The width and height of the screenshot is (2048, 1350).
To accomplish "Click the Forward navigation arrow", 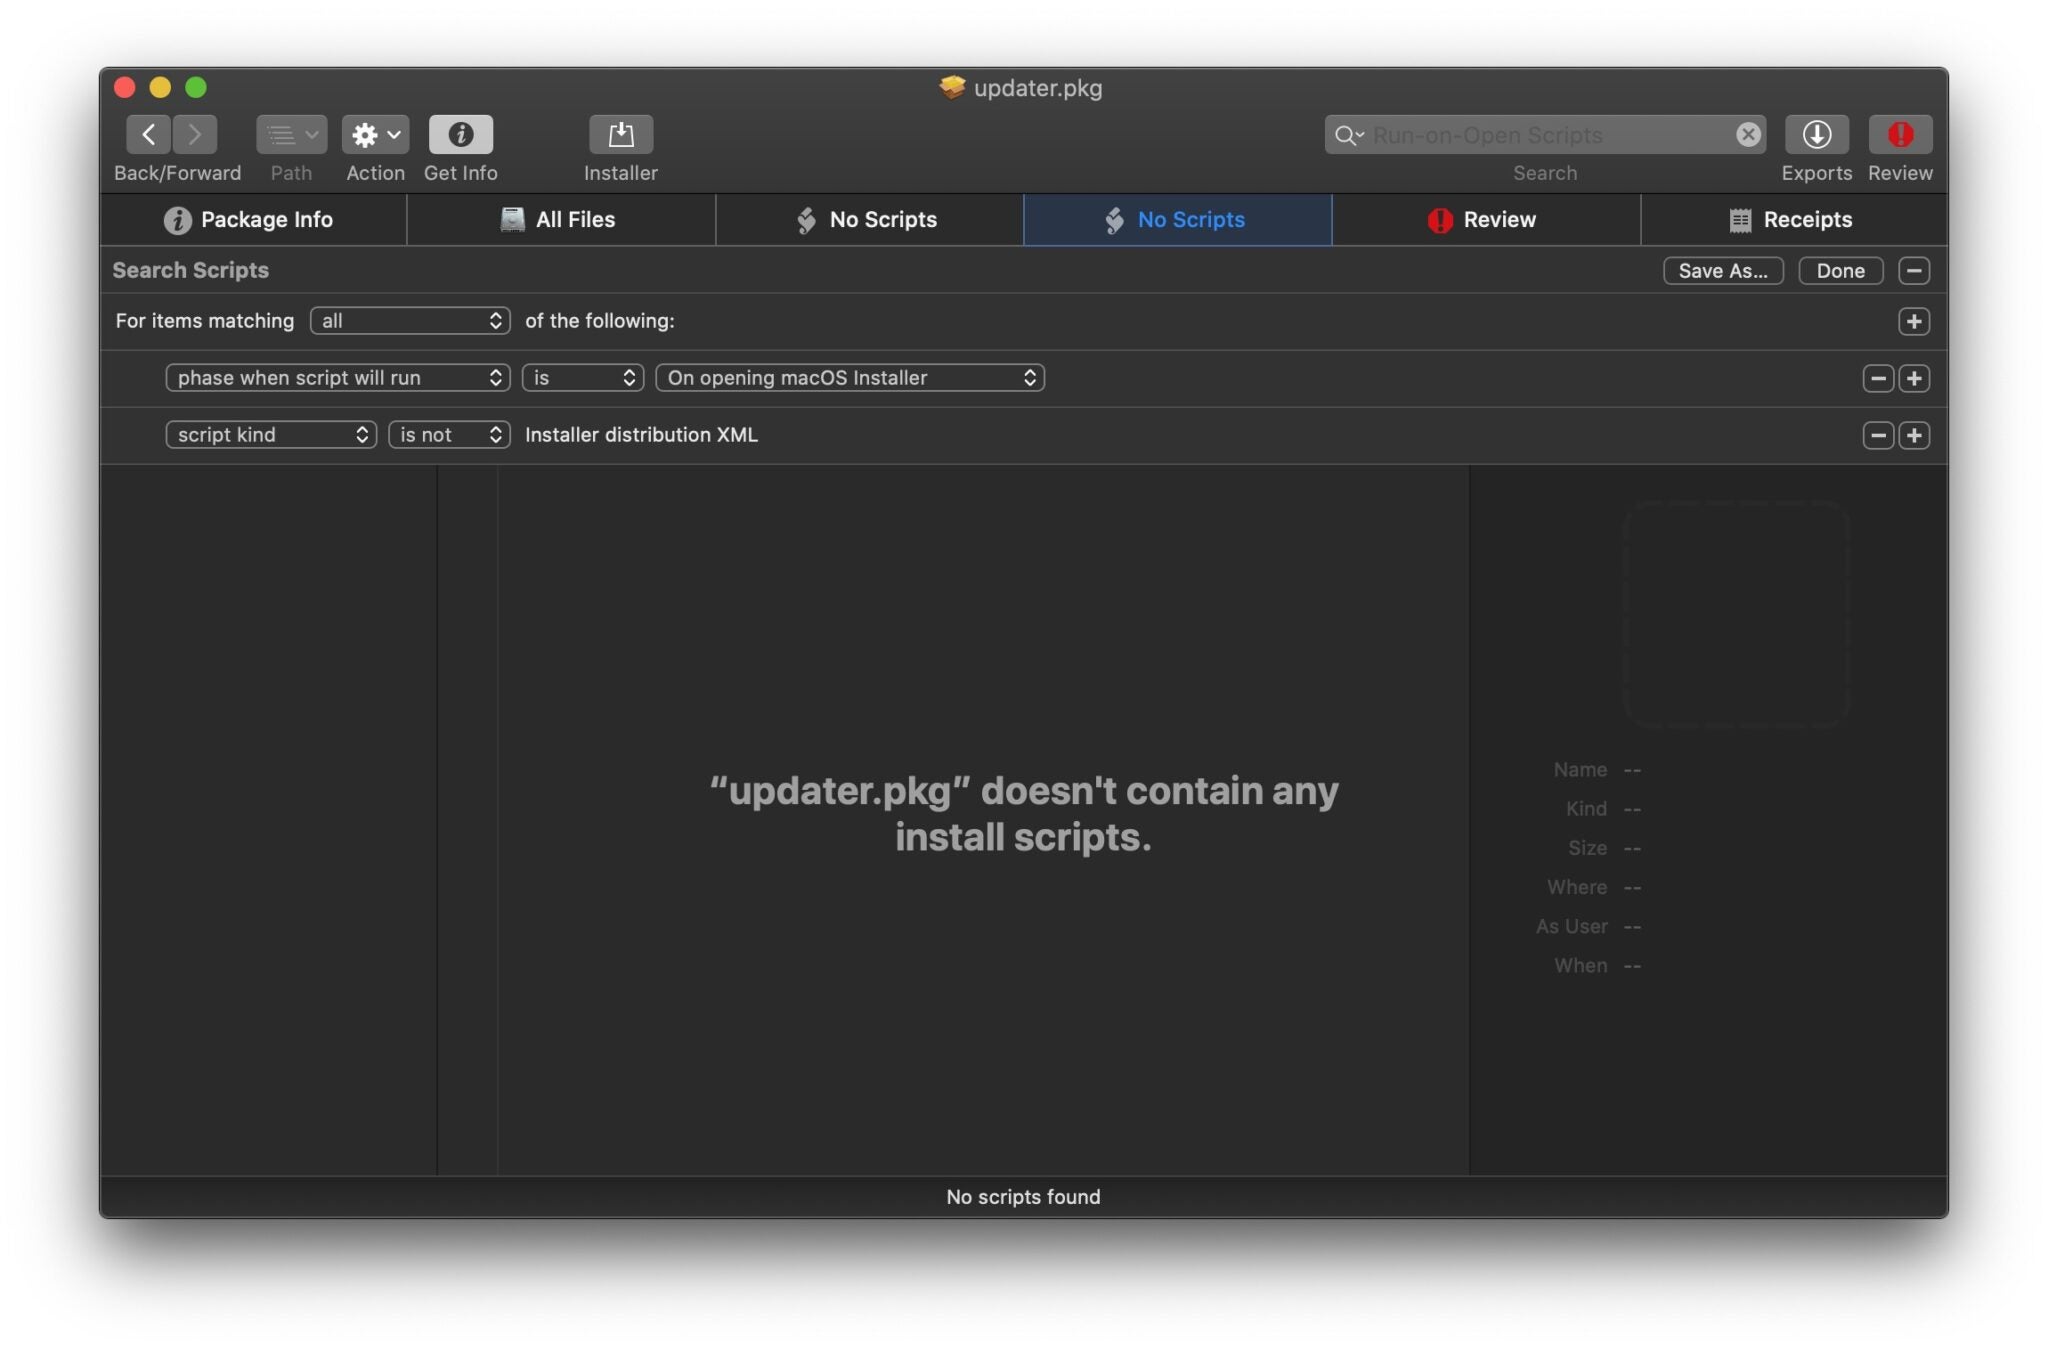I will 195,134.
